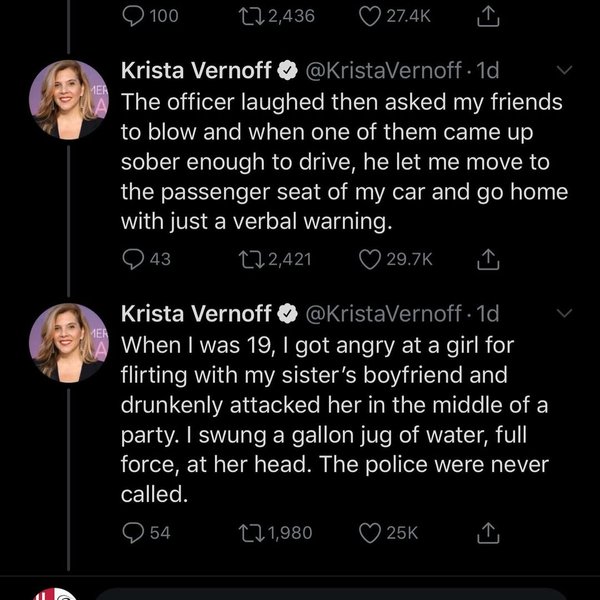Open options chevron on officer laughed tweet
Viewport: 600px width, 600px height.
[564, 72]
